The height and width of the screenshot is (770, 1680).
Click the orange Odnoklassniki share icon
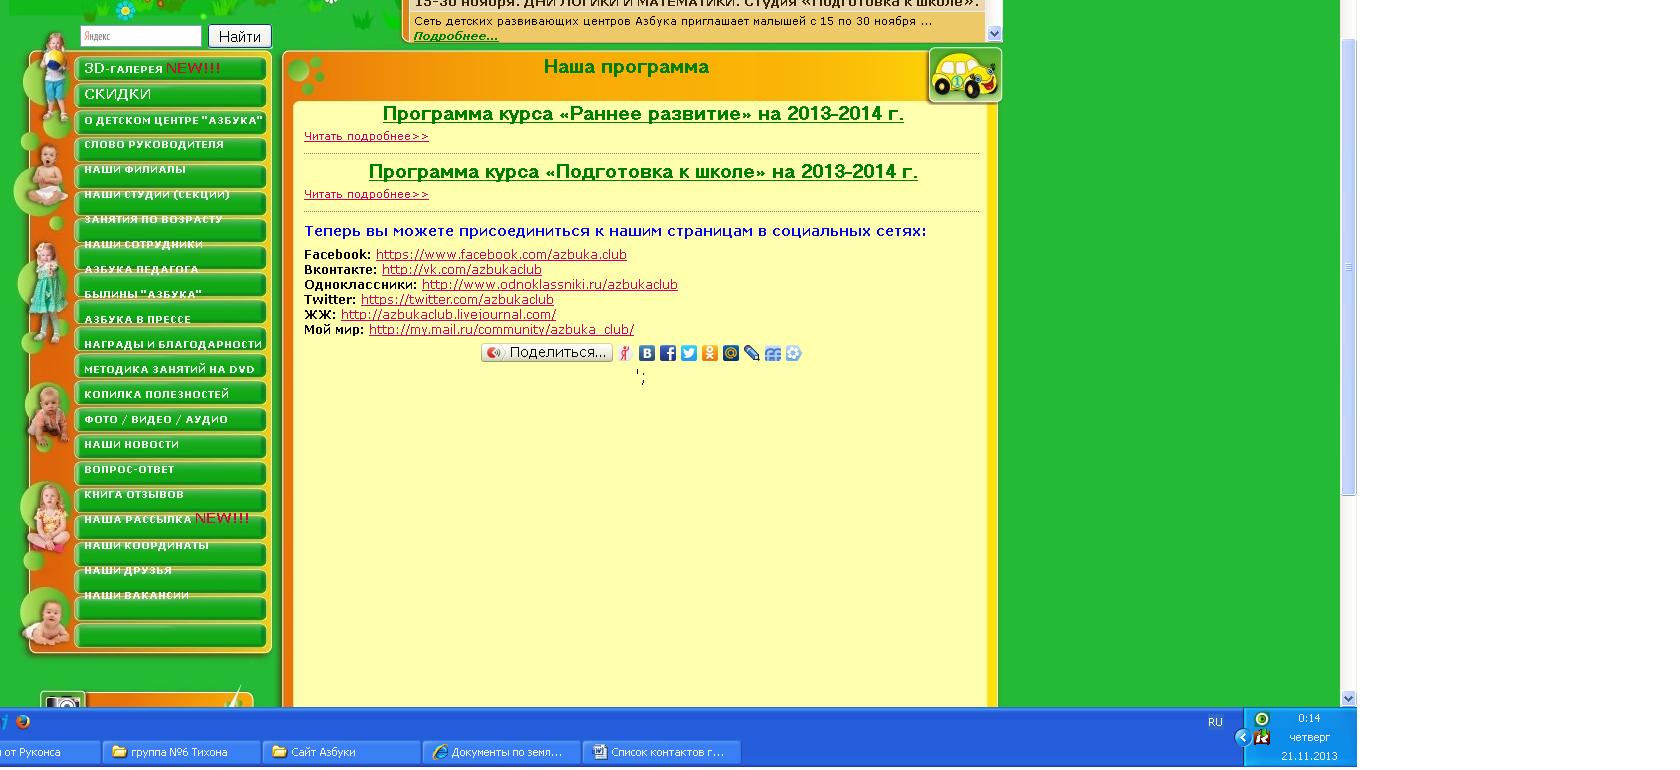pos(710,353)
